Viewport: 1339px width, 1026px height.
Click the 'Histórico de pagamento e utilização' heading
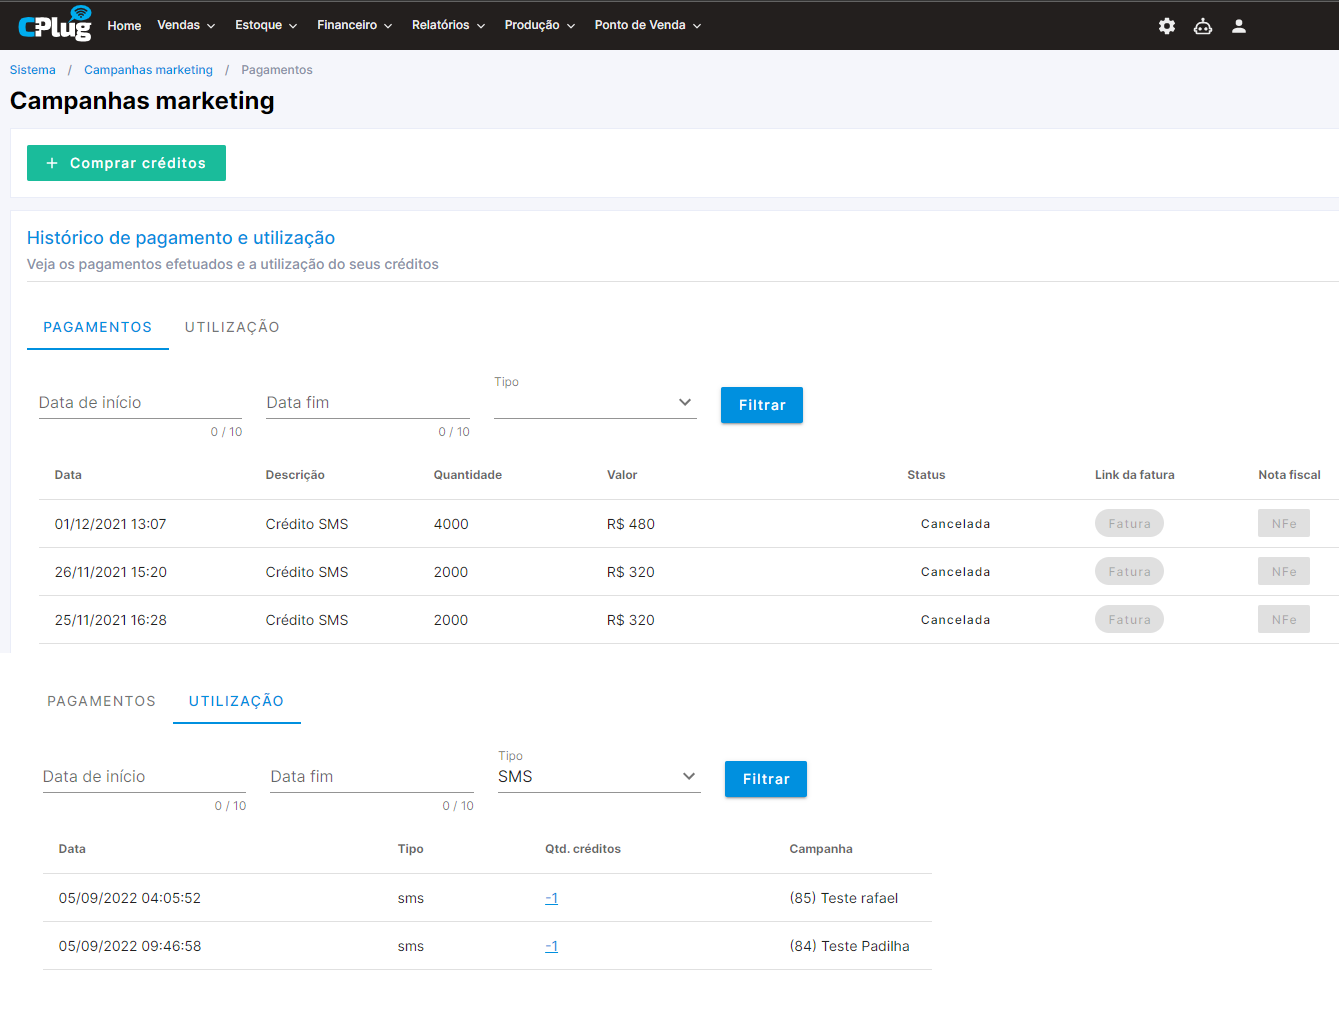(x=181, y=238)
